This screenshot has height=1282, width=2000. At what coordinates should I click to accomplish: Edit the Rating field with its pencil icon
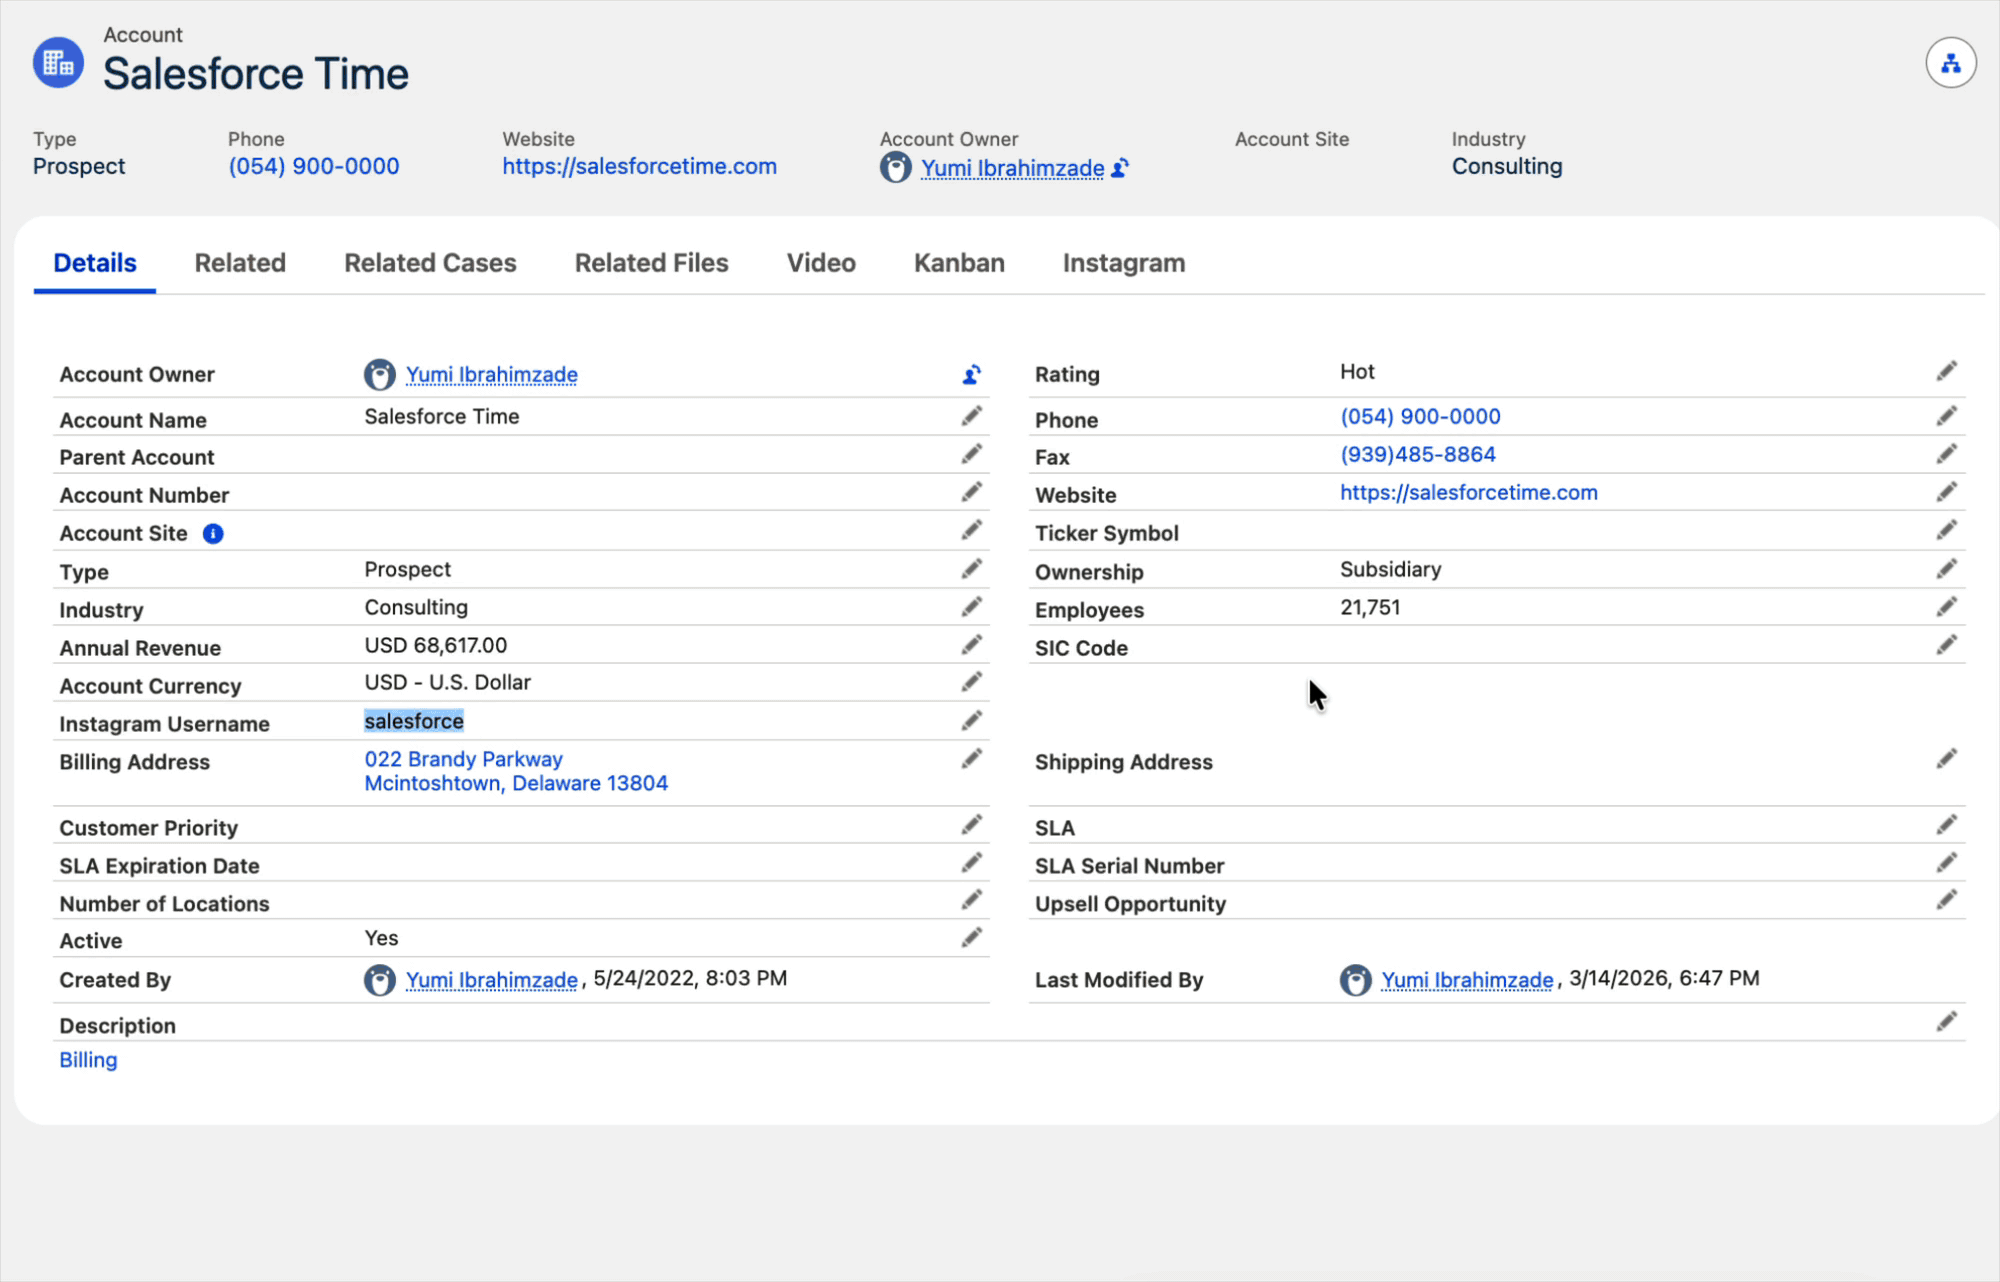coord(1947,370)
